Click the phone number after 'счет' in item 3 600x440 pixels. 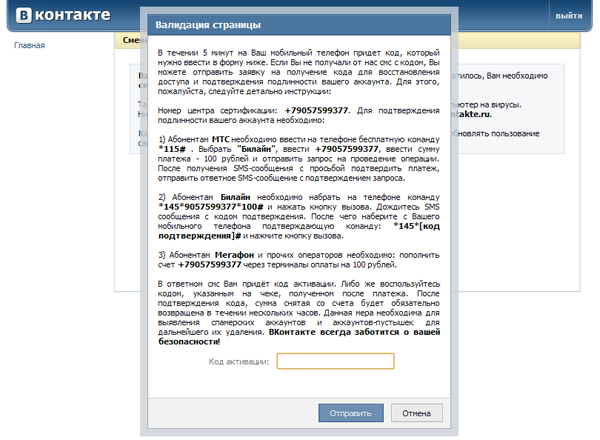(210, 265)
